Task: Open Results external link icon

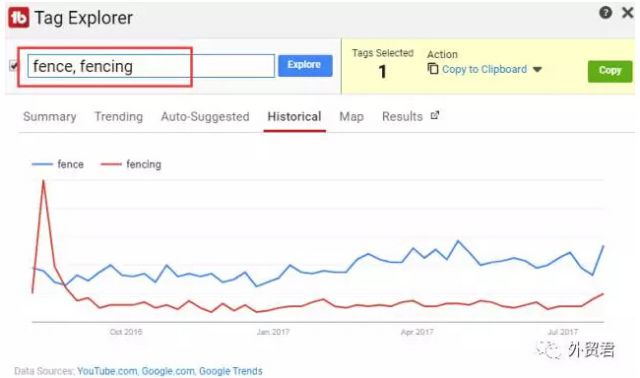Action: point(435,116)
